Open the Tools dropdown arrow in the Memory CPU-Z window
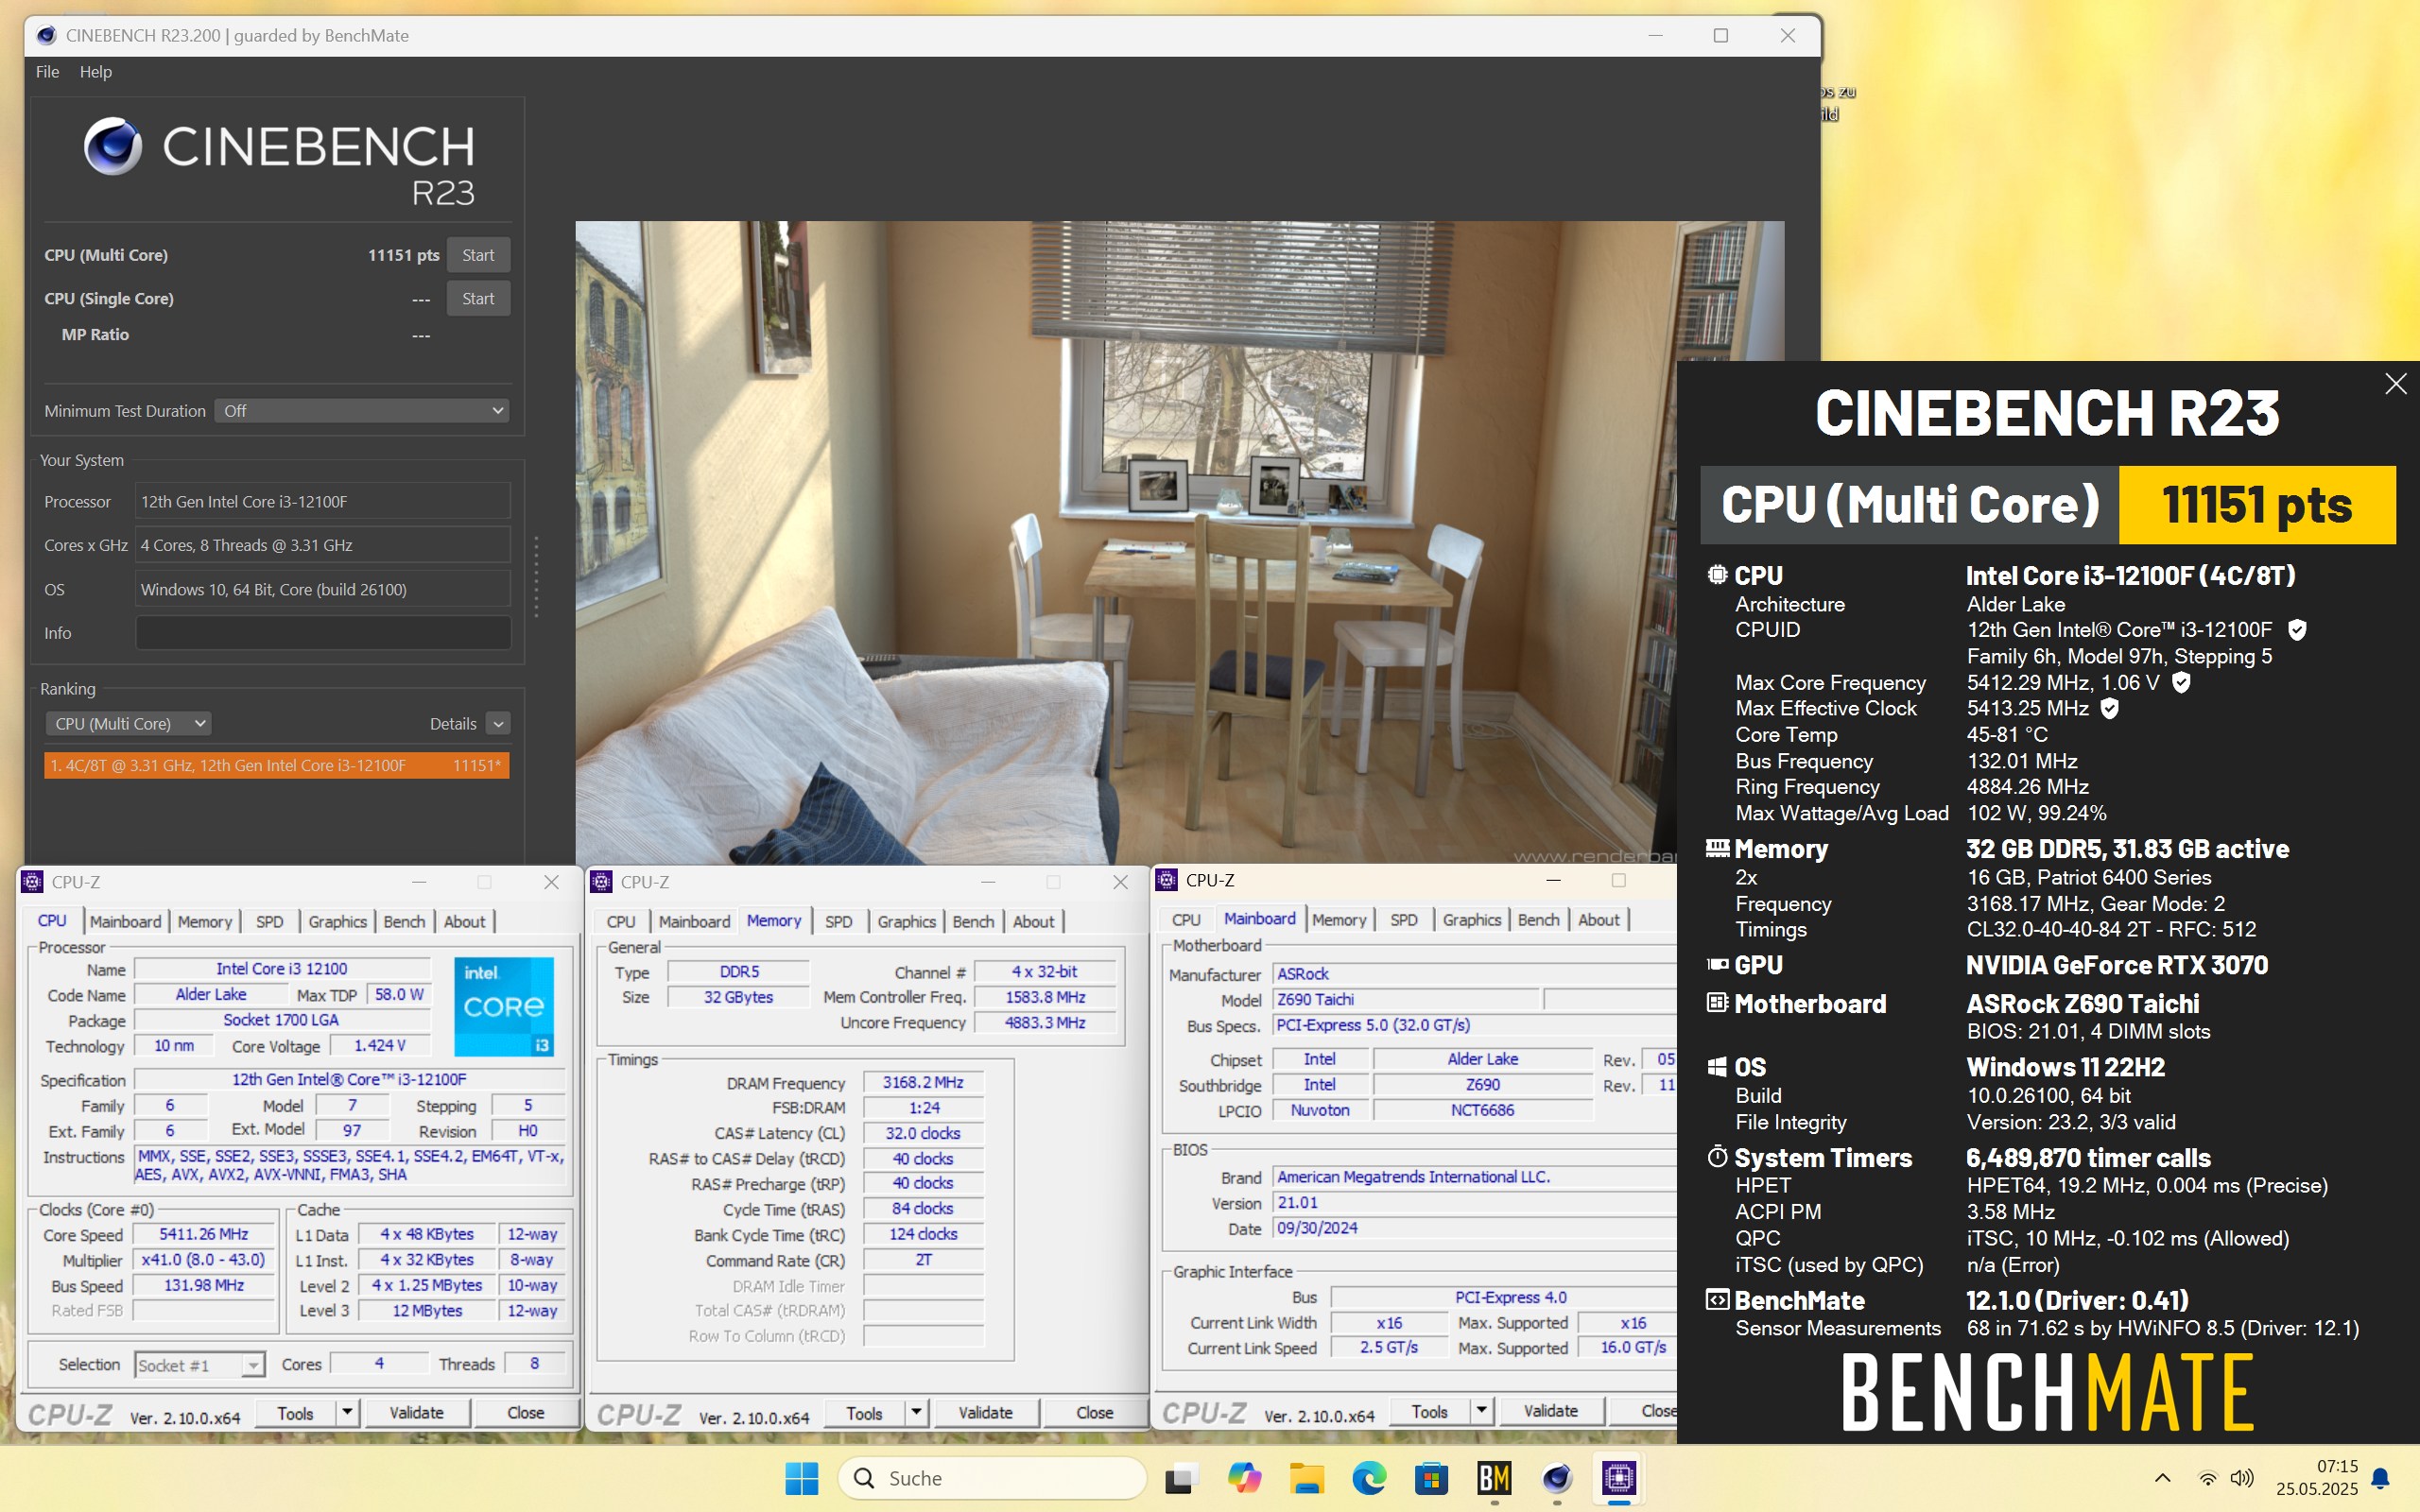 (916, 1412)
